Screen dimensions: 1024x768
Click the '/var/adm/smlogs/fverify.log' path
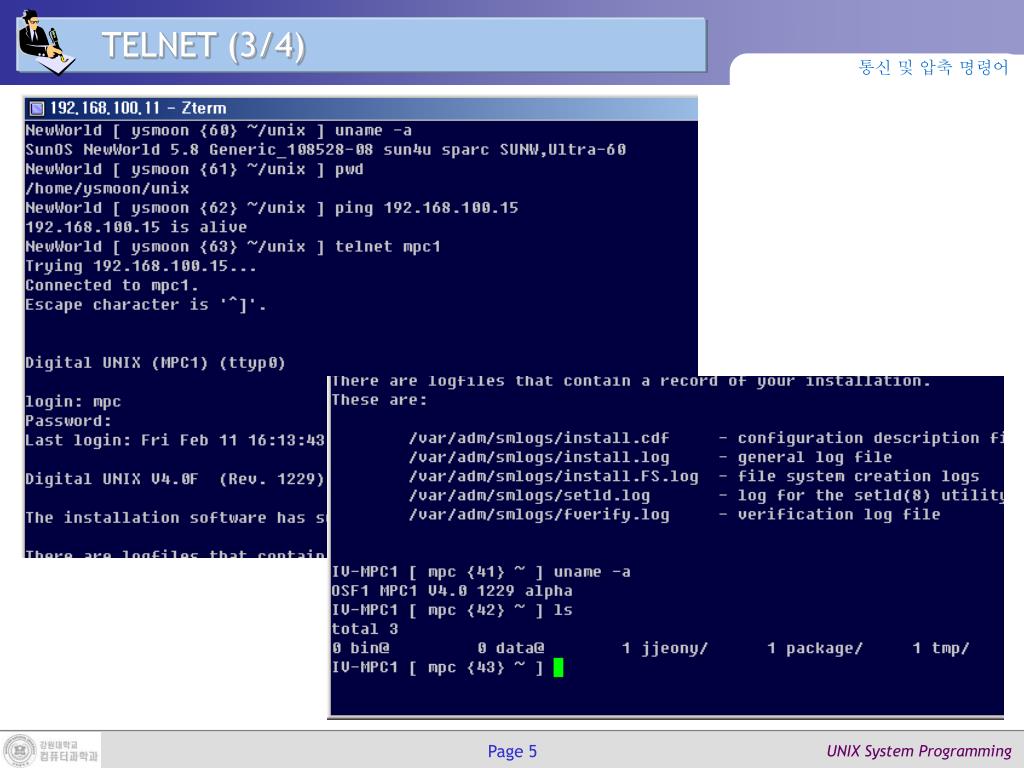click(539, 515)
